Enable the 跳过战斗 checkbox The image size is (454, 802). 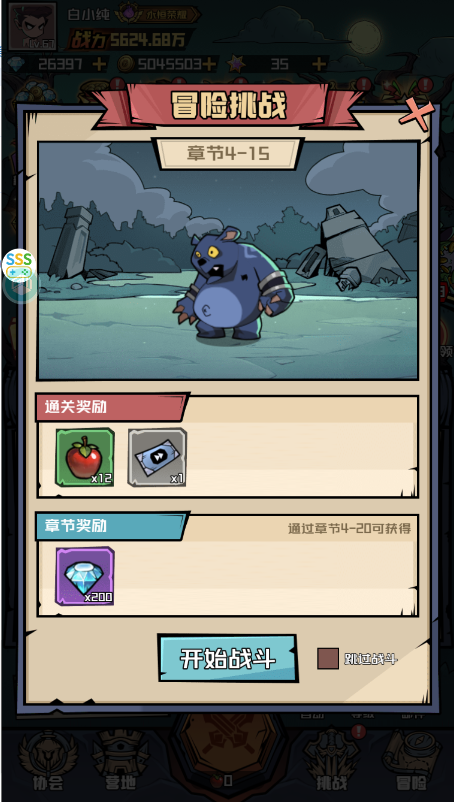[x=328, y=658]
